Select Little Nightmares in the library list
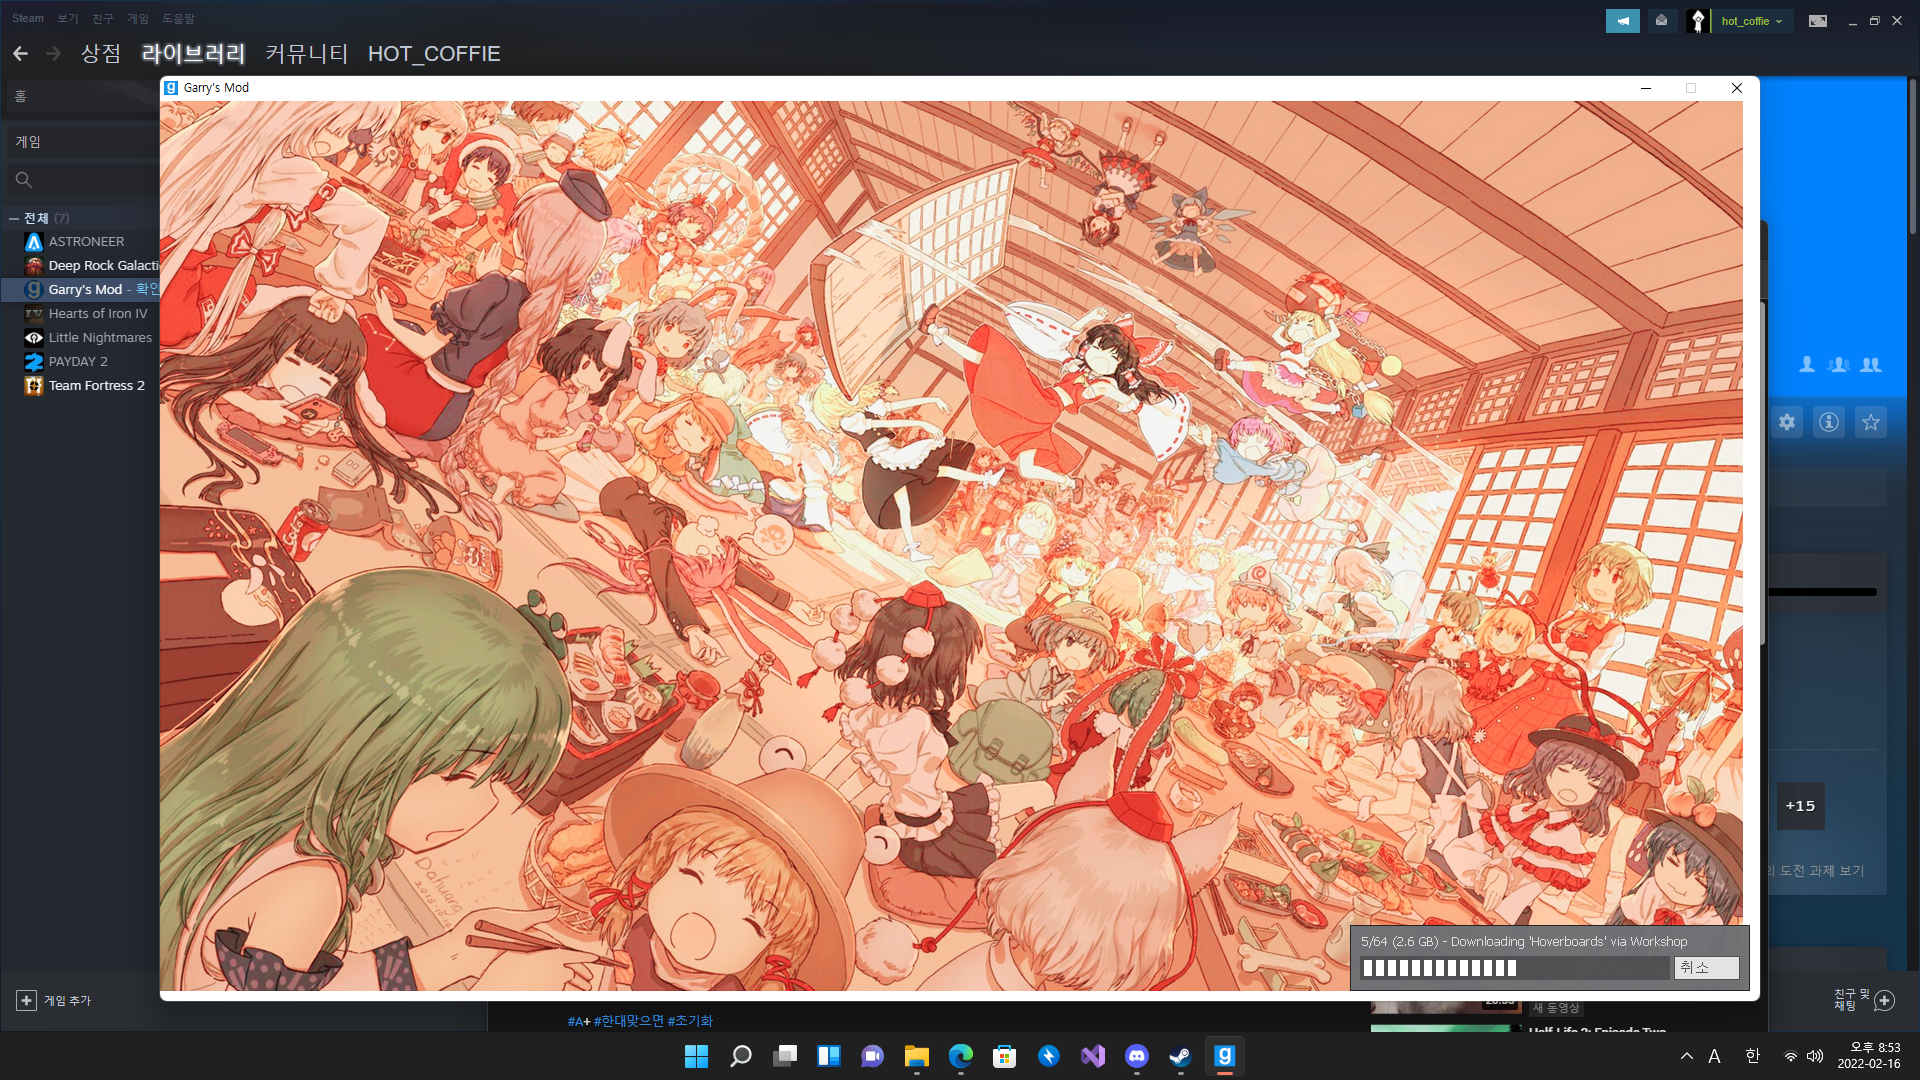 click(x=100, y=338)
